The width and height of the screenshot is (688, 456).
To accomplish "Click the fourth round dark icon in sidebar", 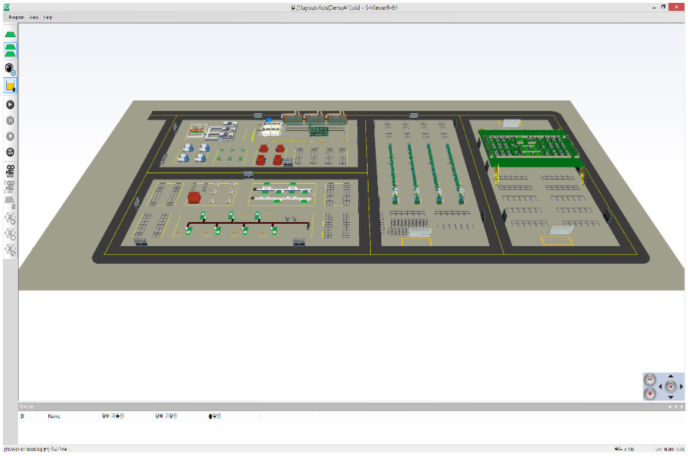I will tap(10, 152).
